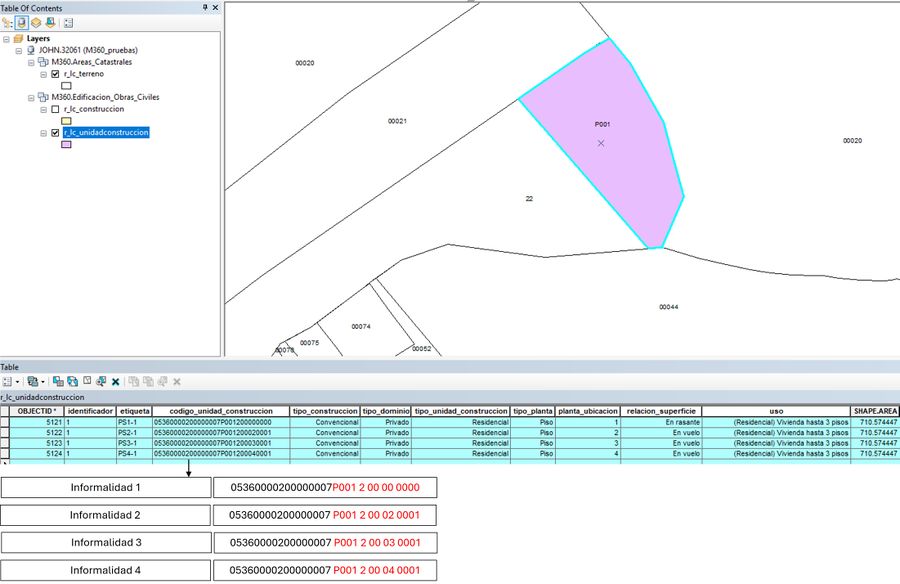The width and height of the screenshot is (900, 584).
Task: Open the Table Options dropdown arrow
Action: coord(17,382)
